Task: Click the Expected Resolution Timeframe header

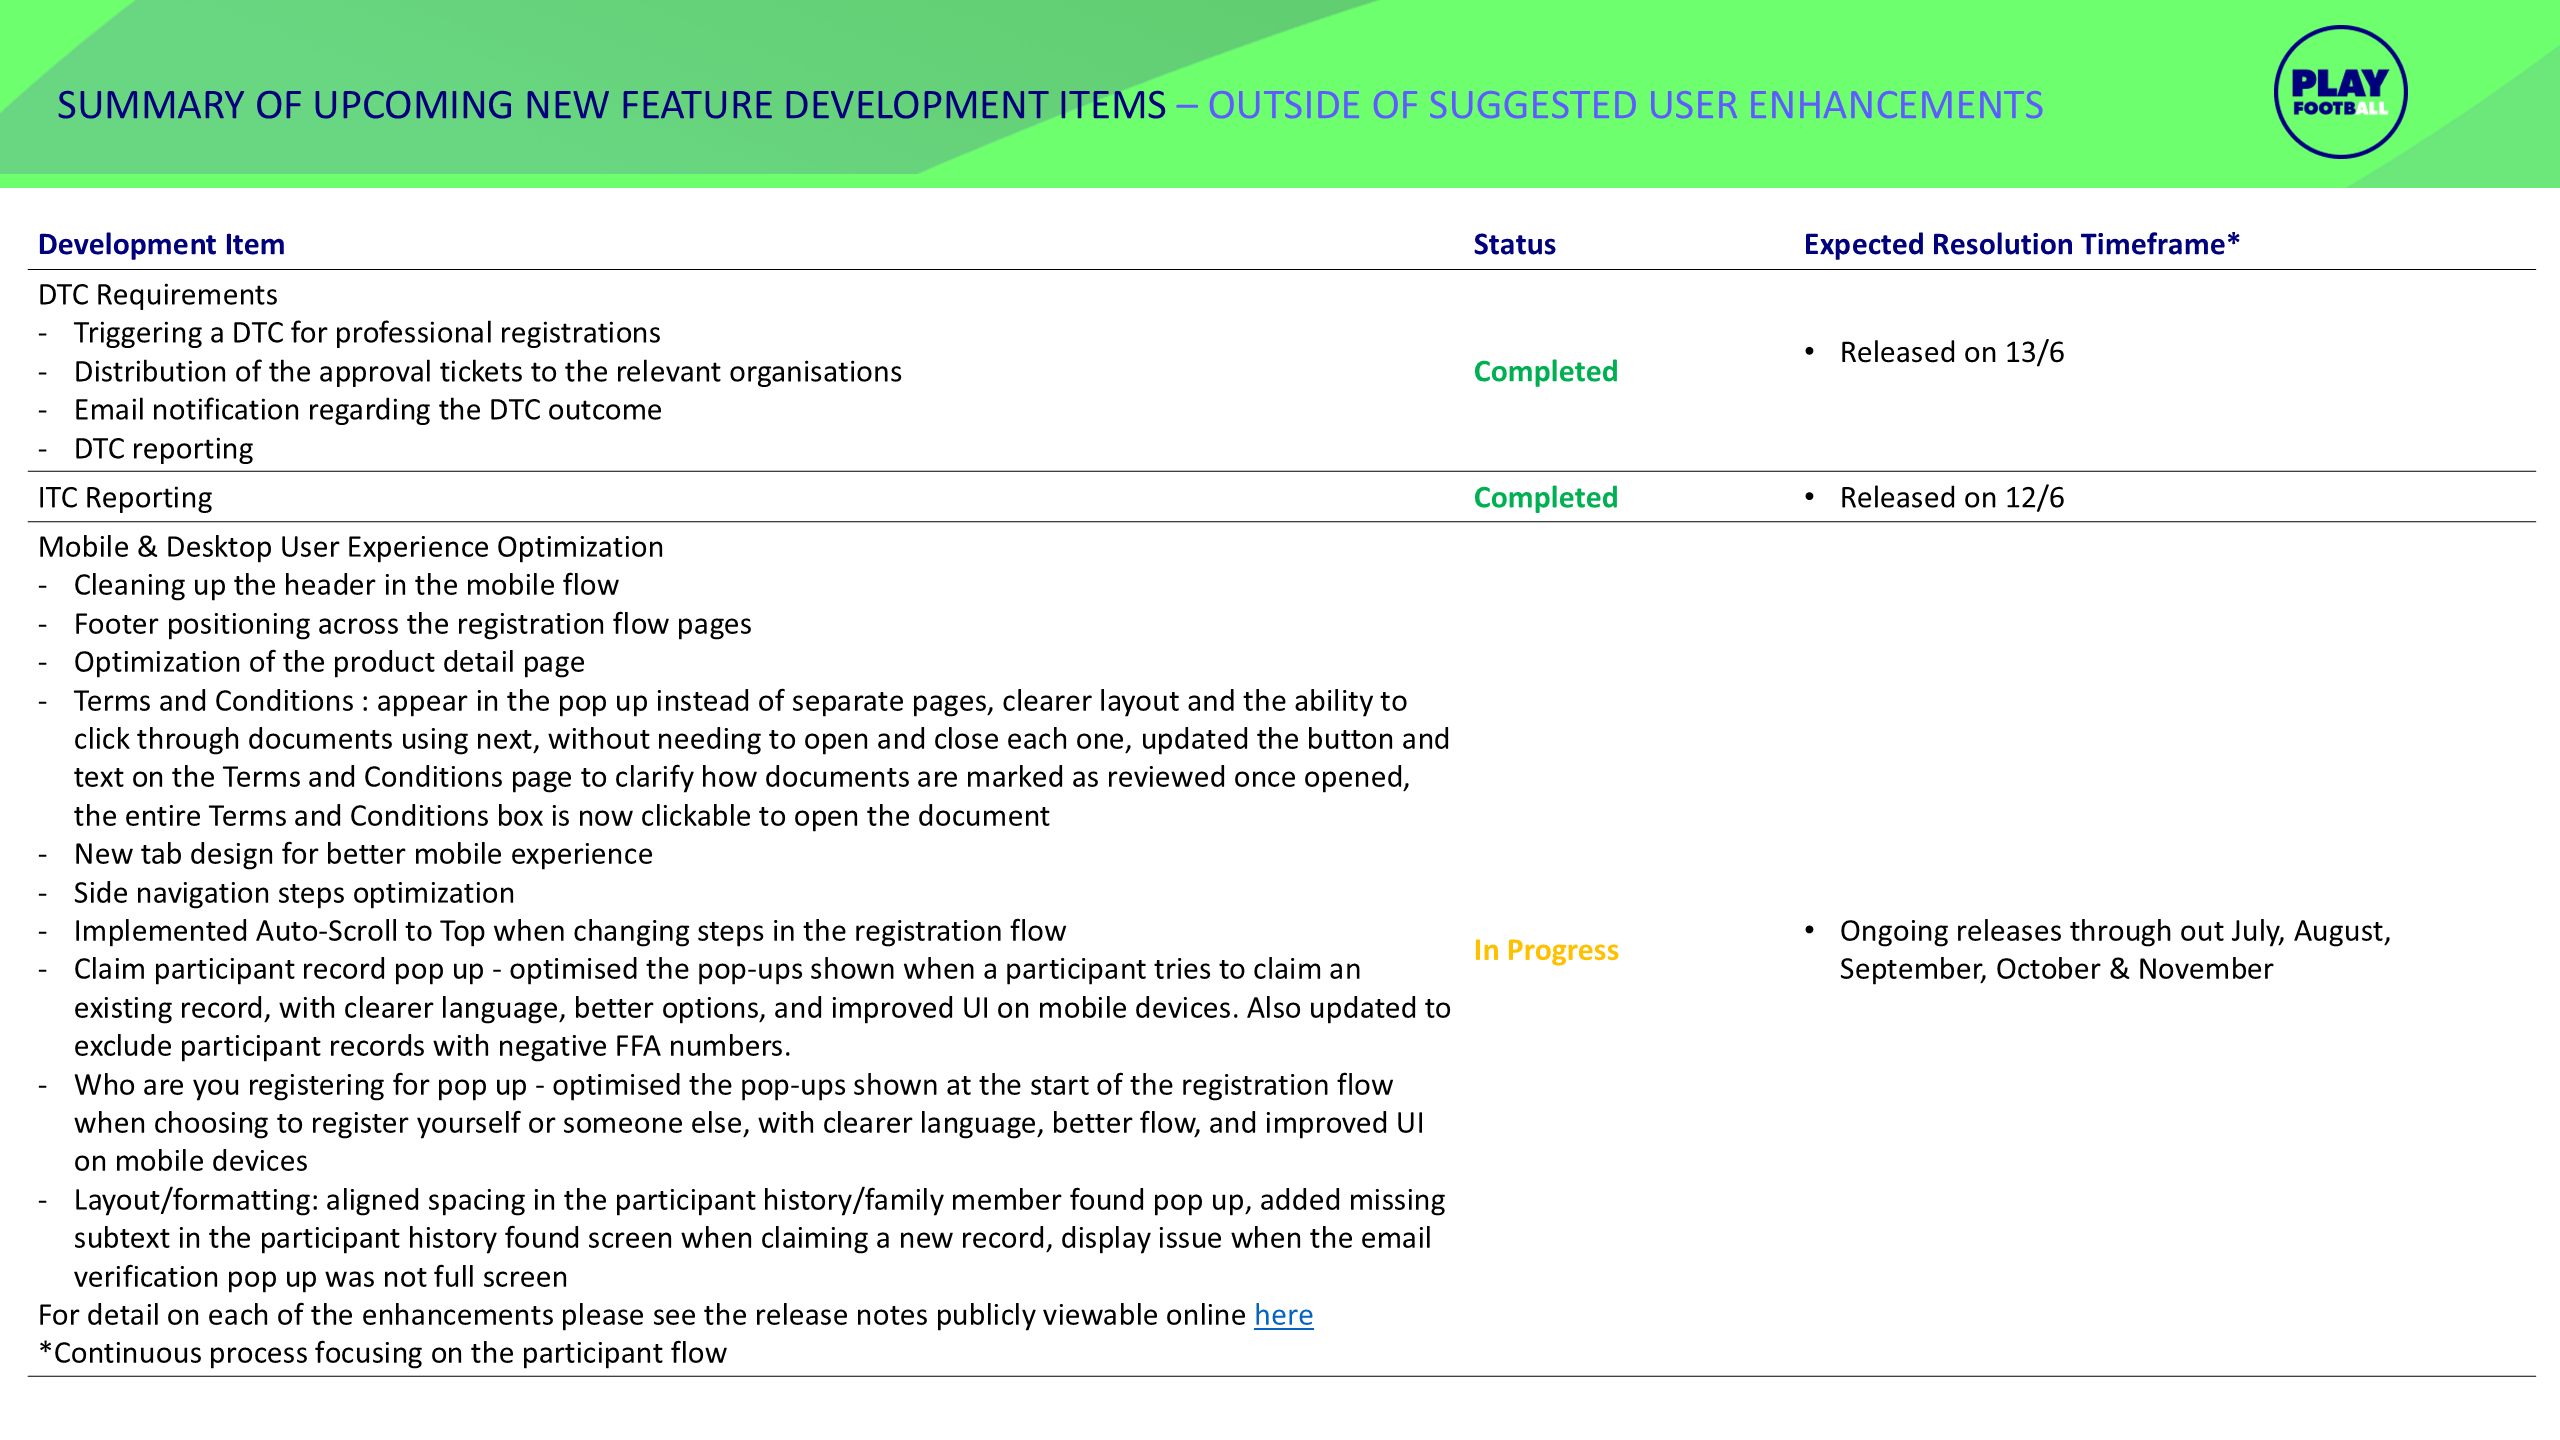Action: click(x=2020, y=244)
